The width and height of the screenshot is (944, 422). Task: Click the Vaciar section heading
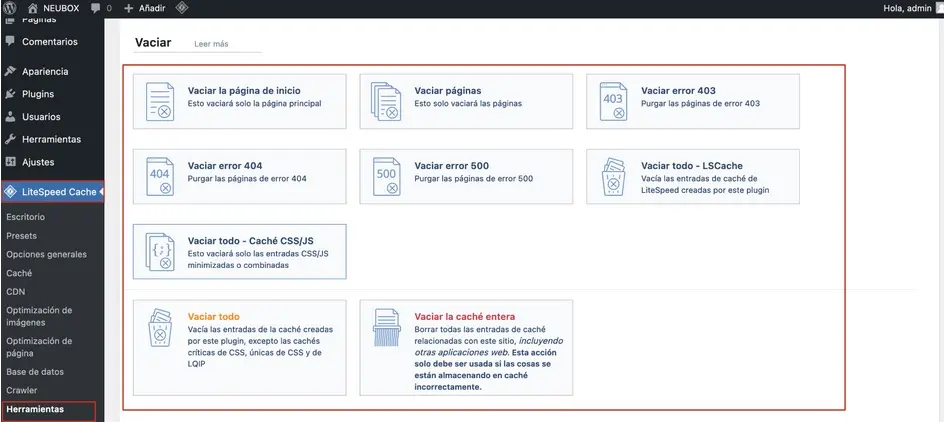[153, 43]
